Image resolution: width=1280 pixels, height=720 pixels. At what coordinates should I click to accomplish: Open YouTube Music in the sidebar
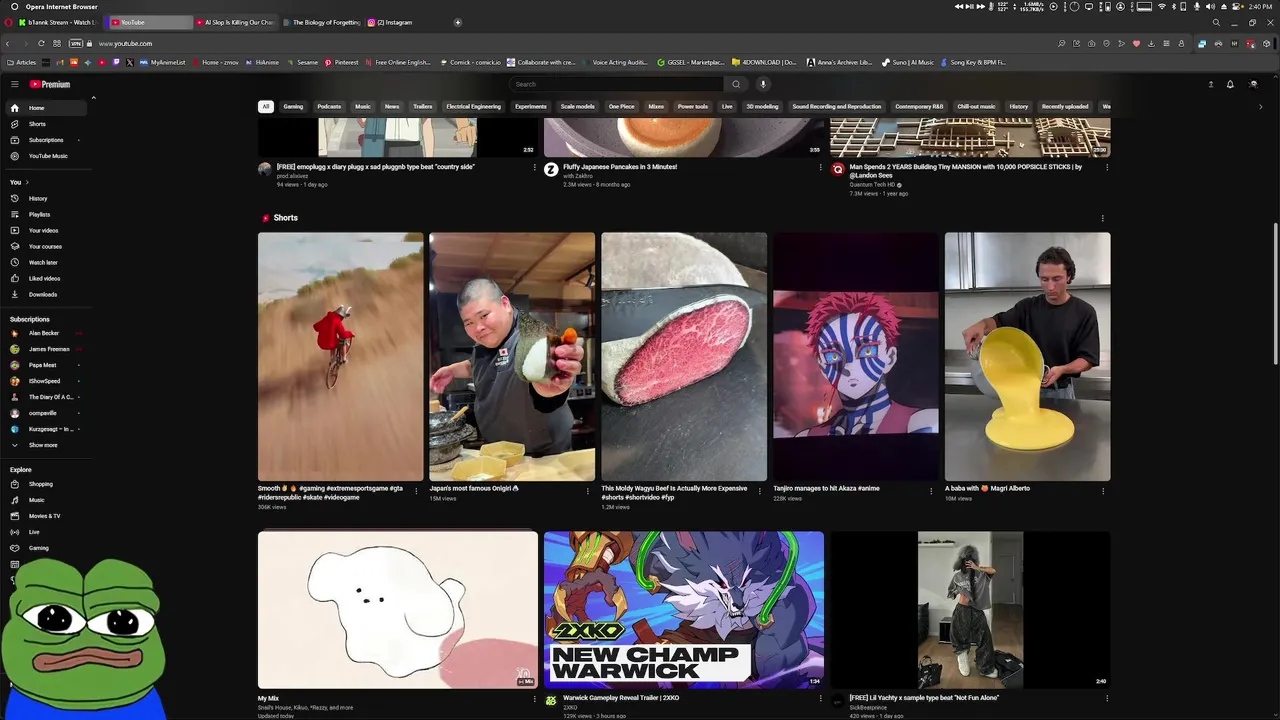tap(48, 156)
